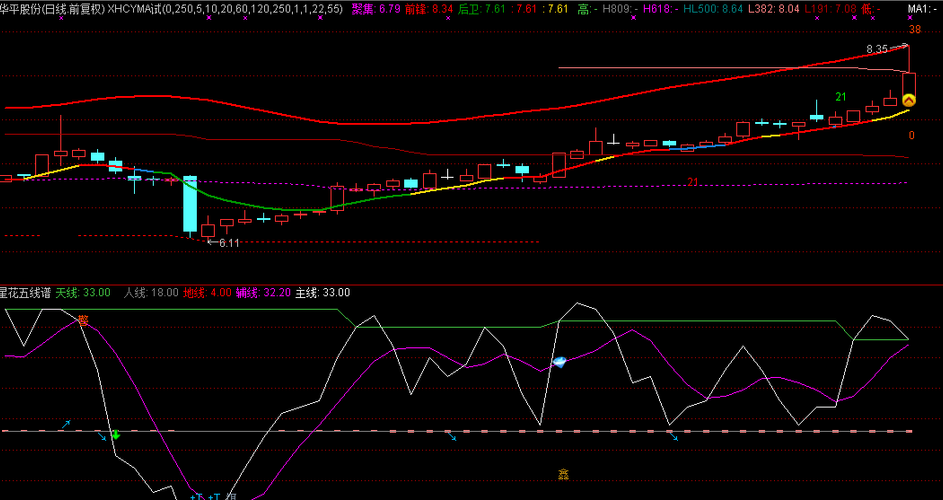
Task: Click the stock title 华平股份(日线,前复权)
Action: coord(52,8)
